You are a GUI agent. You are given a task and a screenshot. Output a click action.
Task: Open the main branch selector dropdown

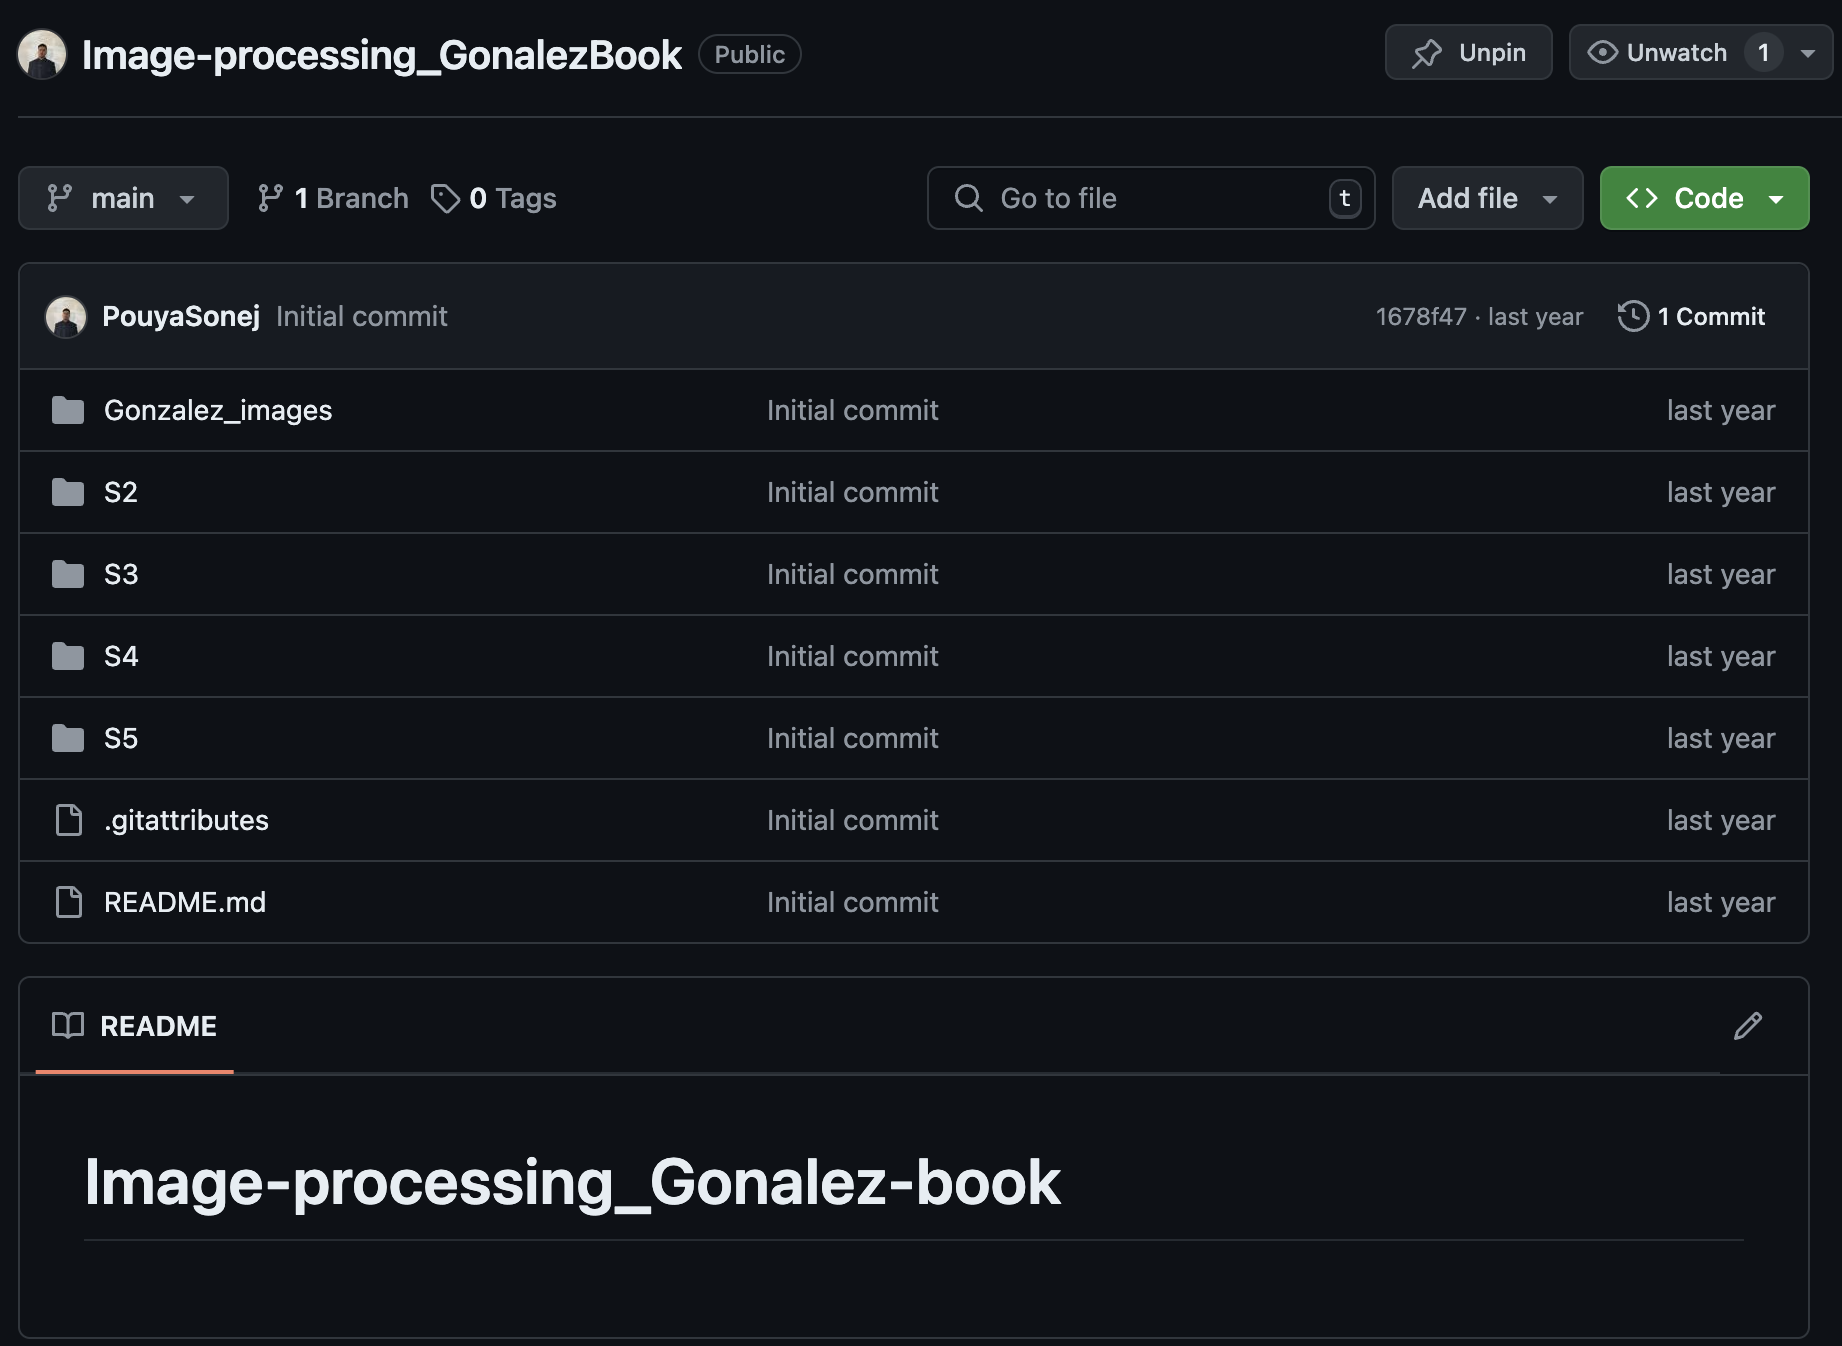tap(123, 198)
